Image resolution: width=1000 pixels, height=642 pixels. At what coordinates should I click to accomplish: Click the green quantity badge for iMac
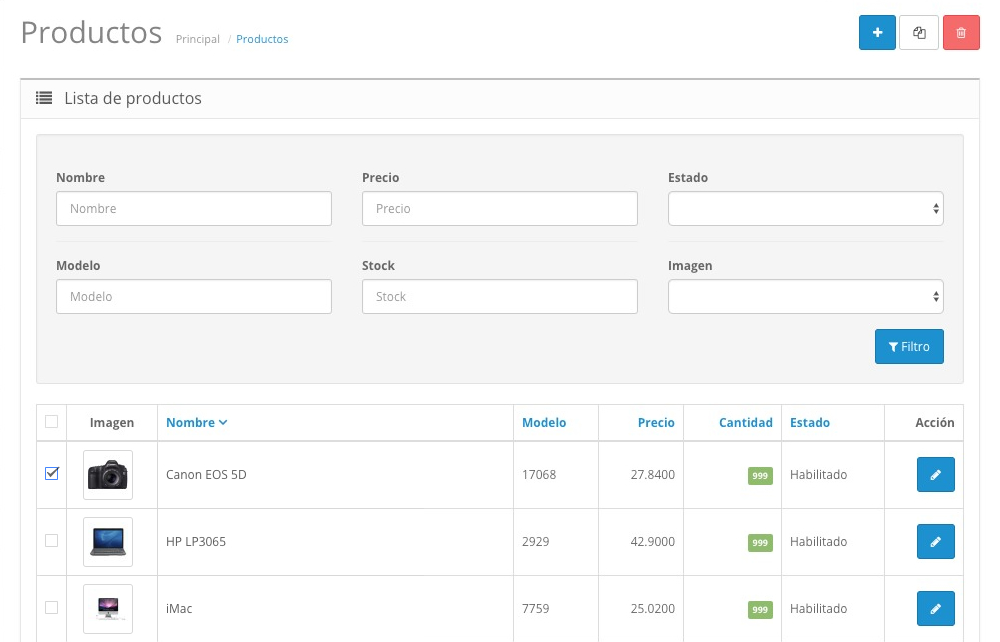point(760,609)
